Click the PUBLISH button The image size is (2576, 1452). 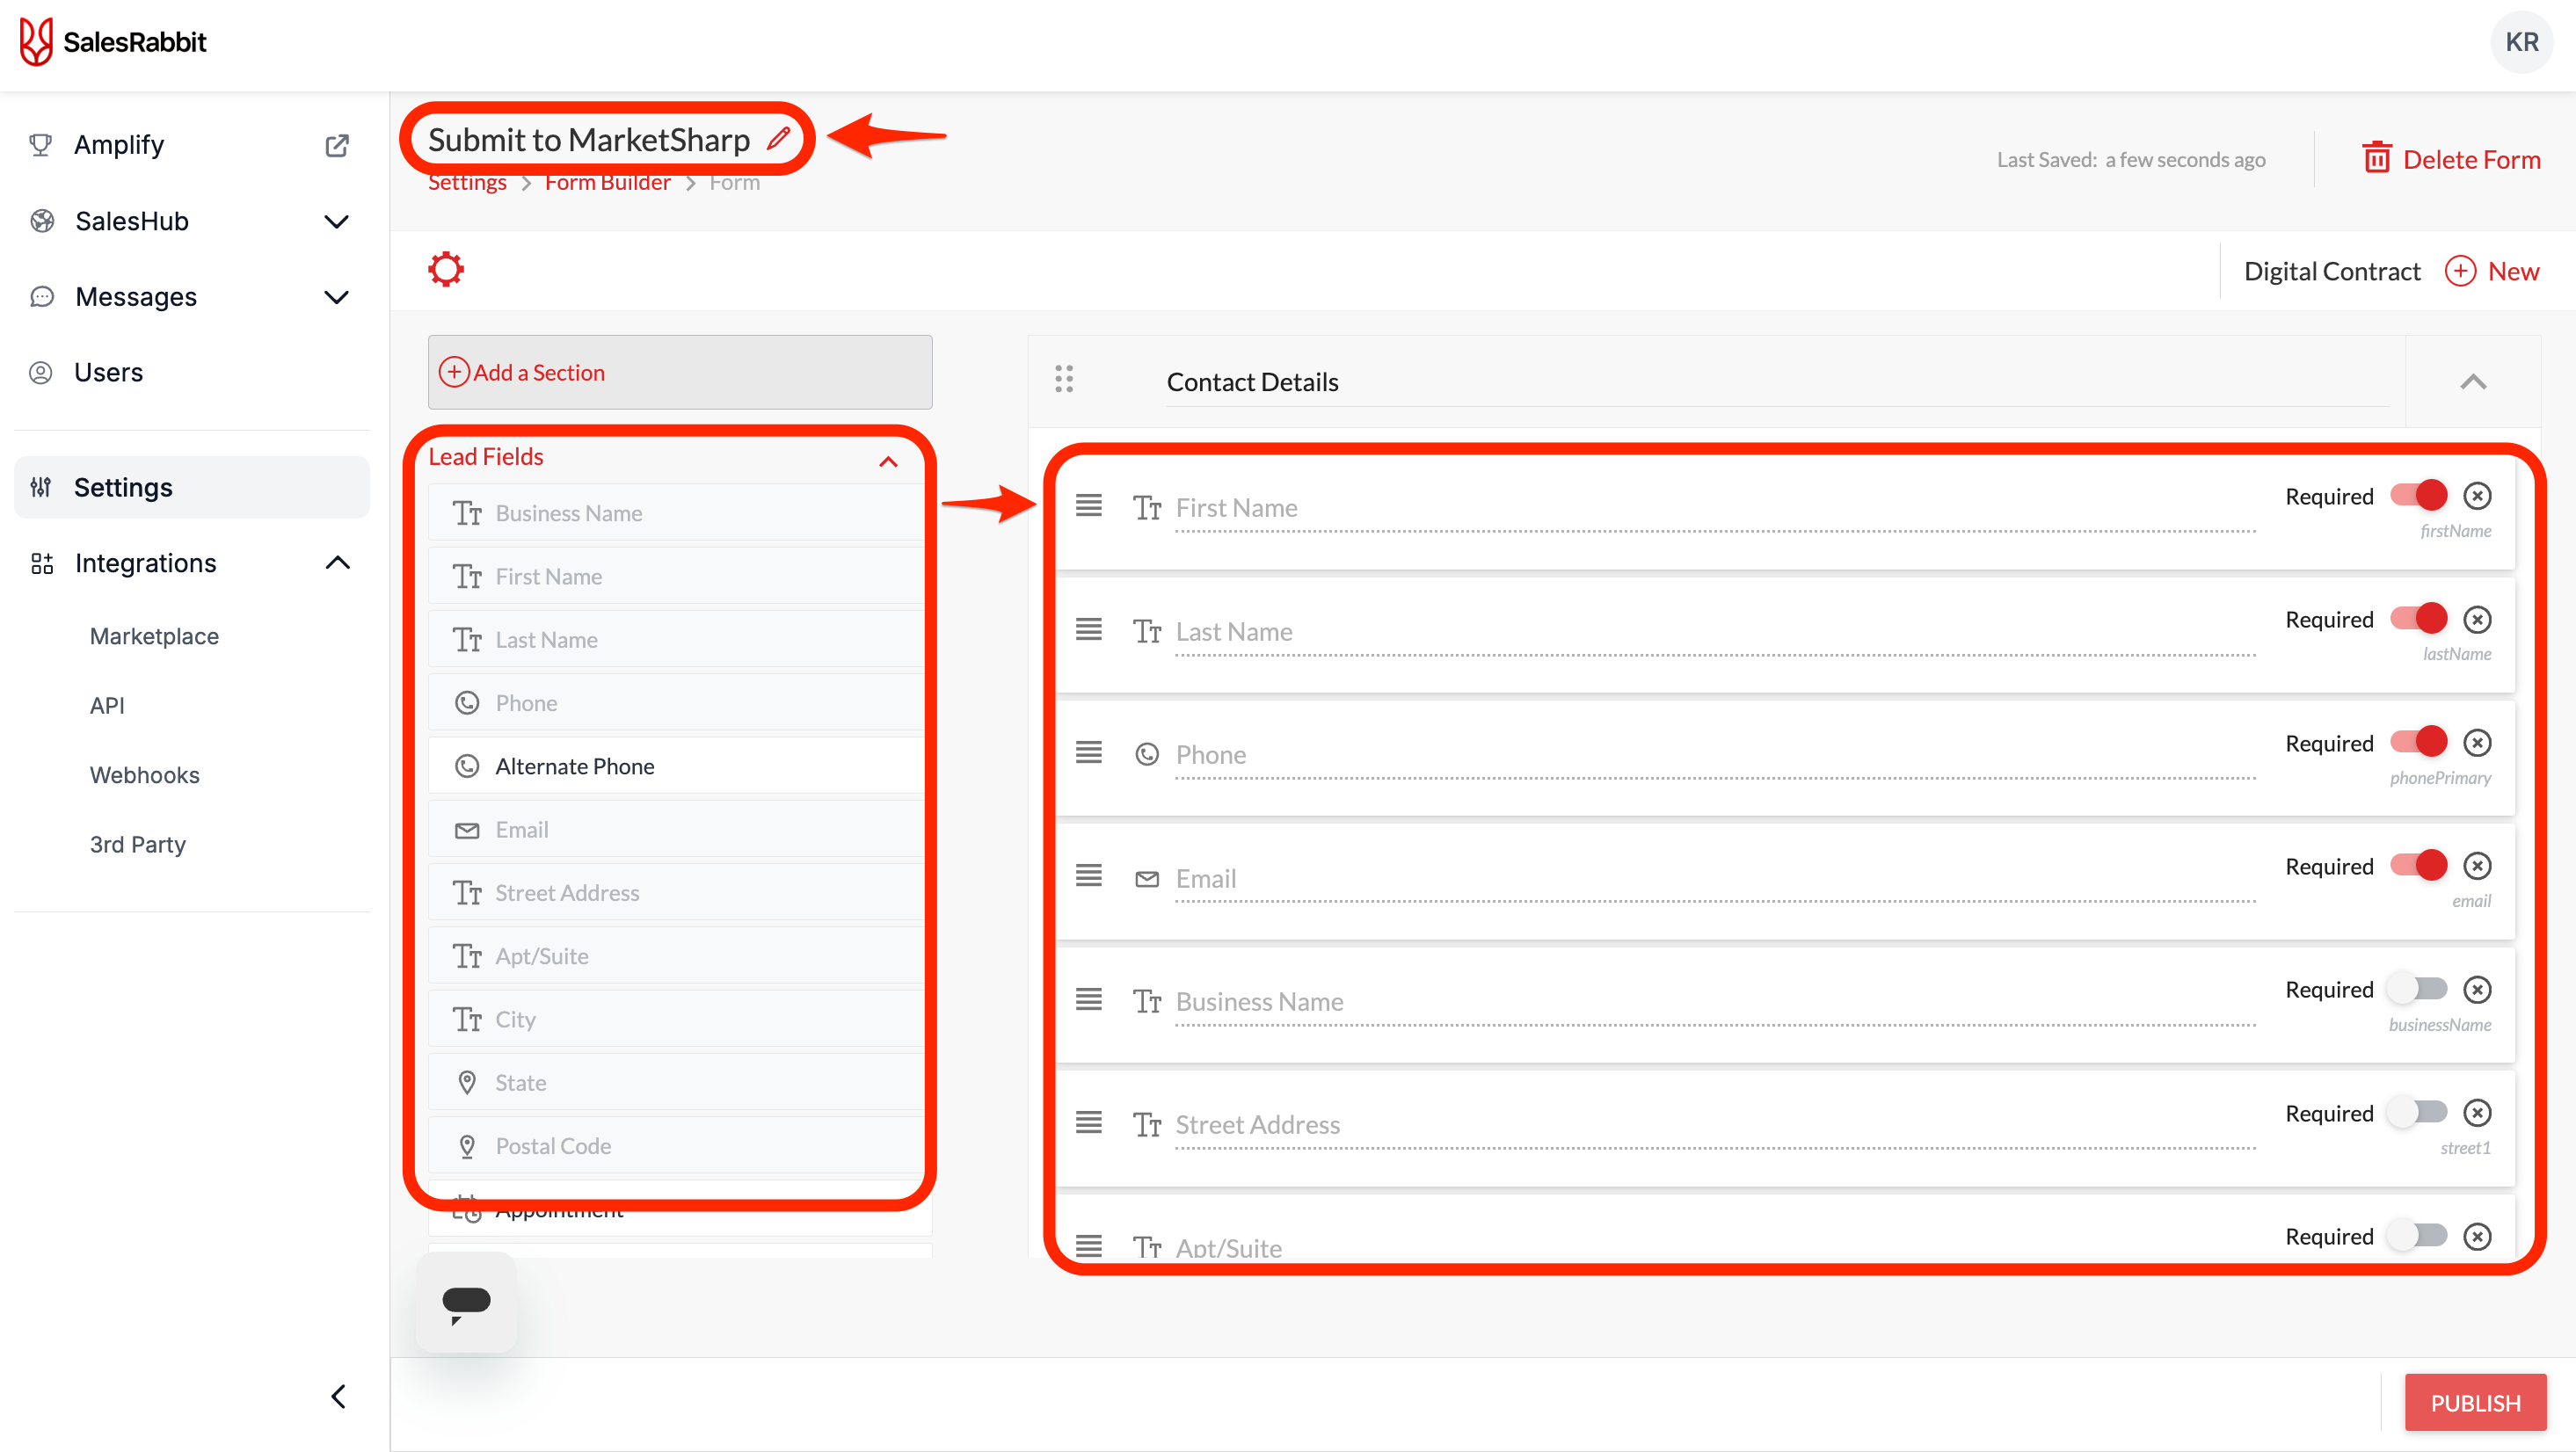click(2475, 1402)
